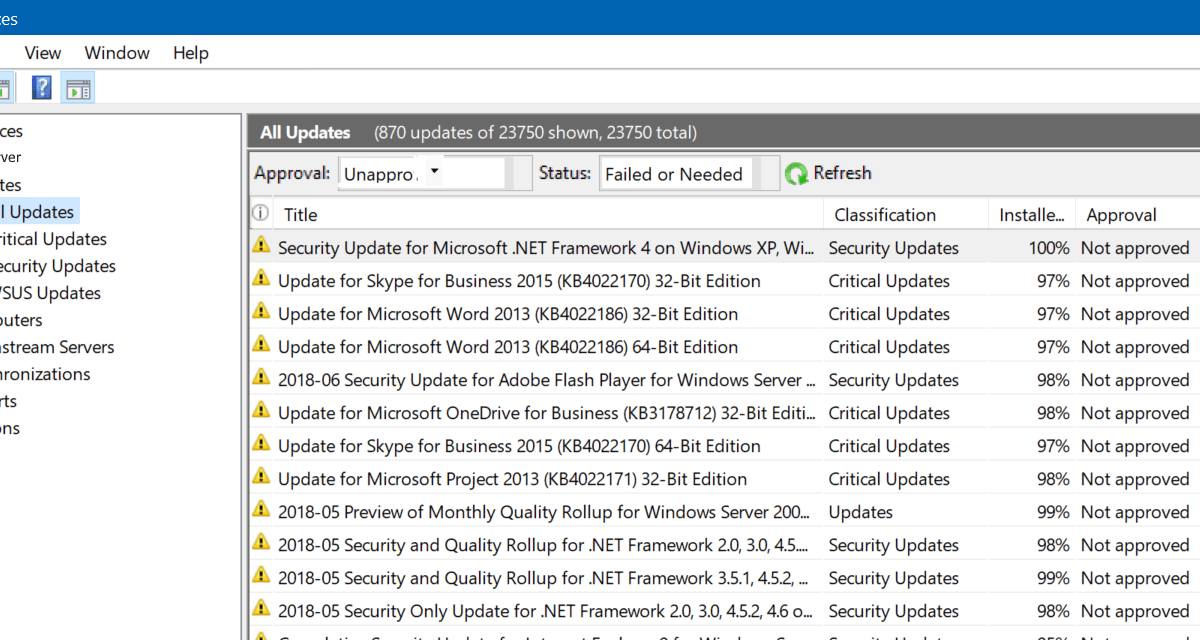Click warning icon beside Project 2013 update
The height and width of the screenshot is (640, 1200).
pos(261,479)
